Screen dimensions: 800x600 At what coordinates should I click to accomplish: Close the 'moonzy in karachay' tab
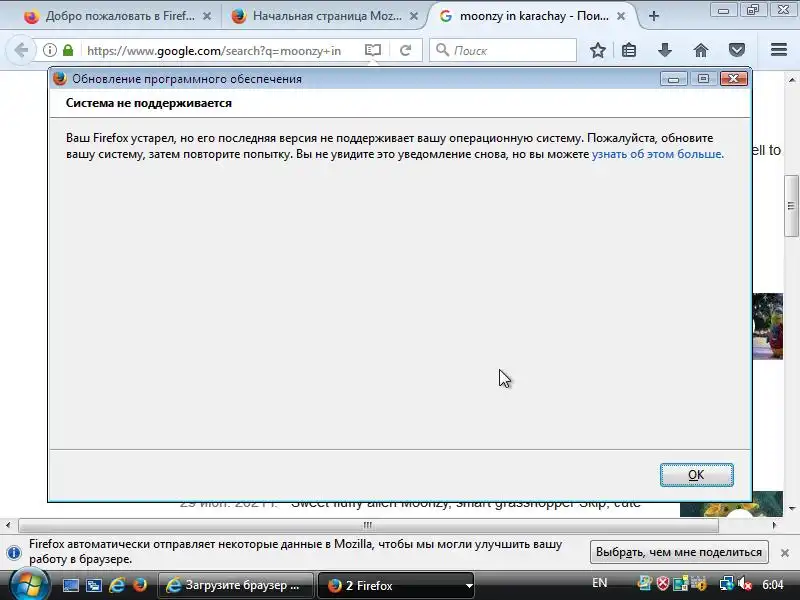point(621,16)
